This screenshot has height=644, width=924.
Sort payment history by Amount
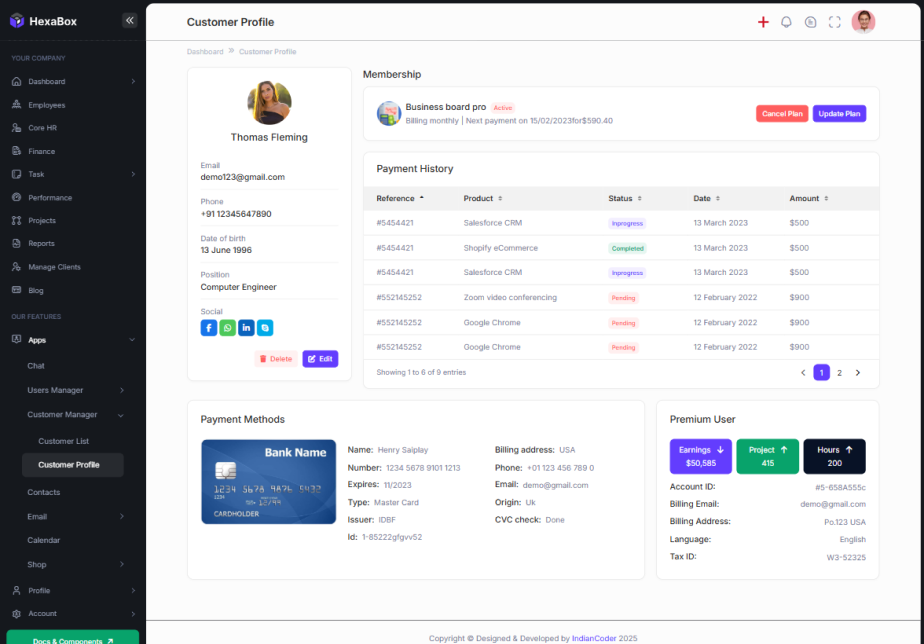tap(808, 199)
